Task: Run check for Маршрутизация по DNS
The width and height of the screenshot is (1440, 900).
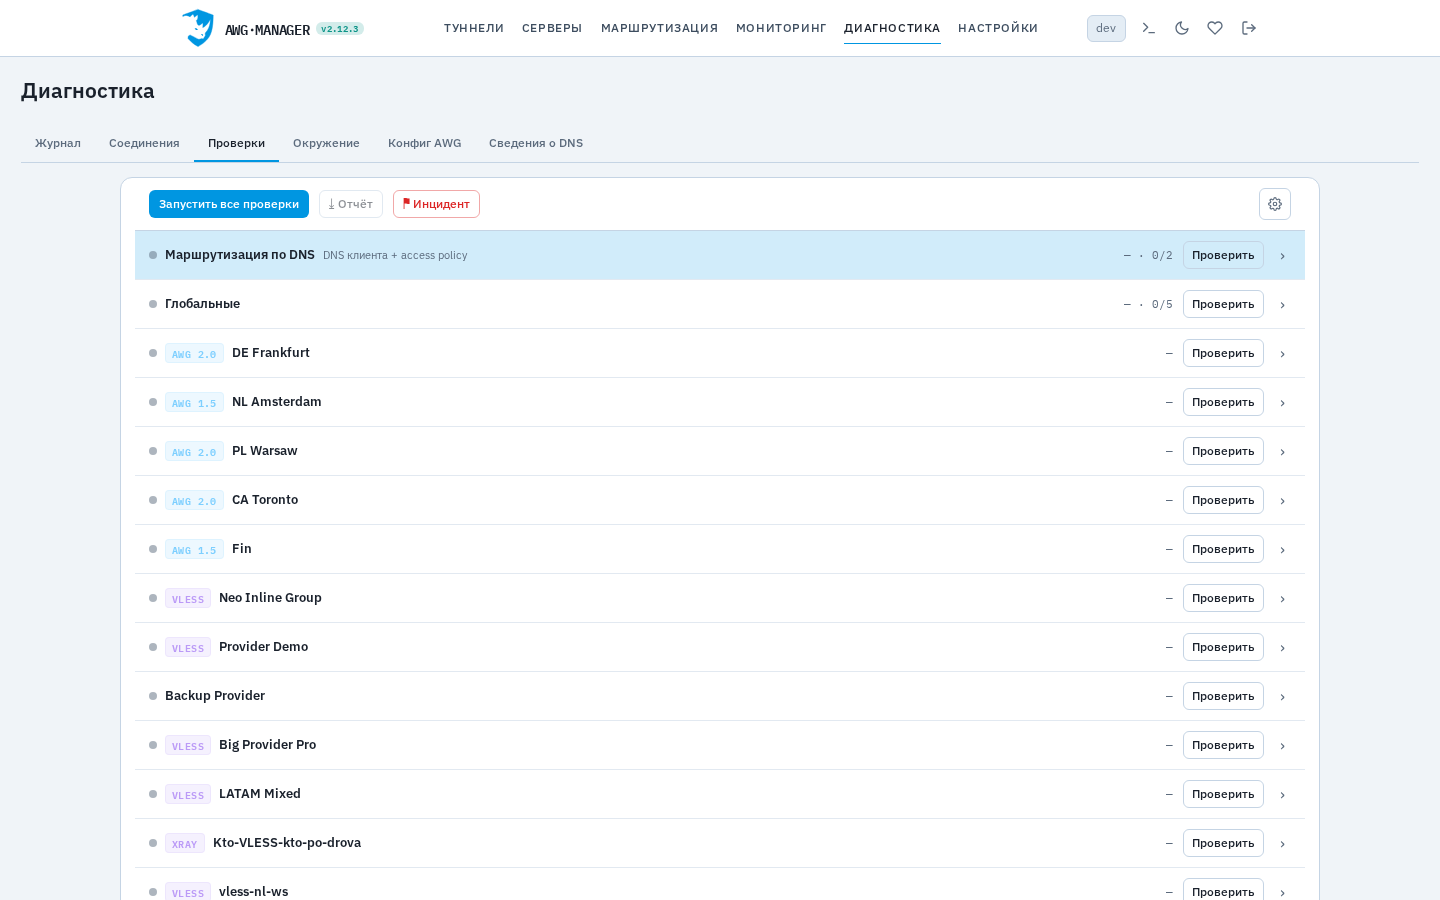Action: tap(1223, 255)
